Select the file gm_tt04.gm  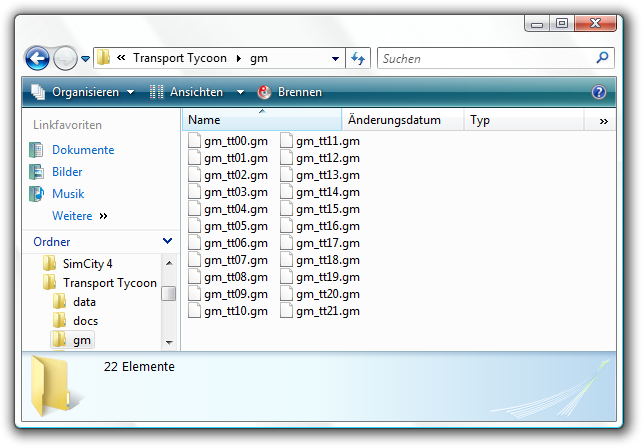point(236,209)
